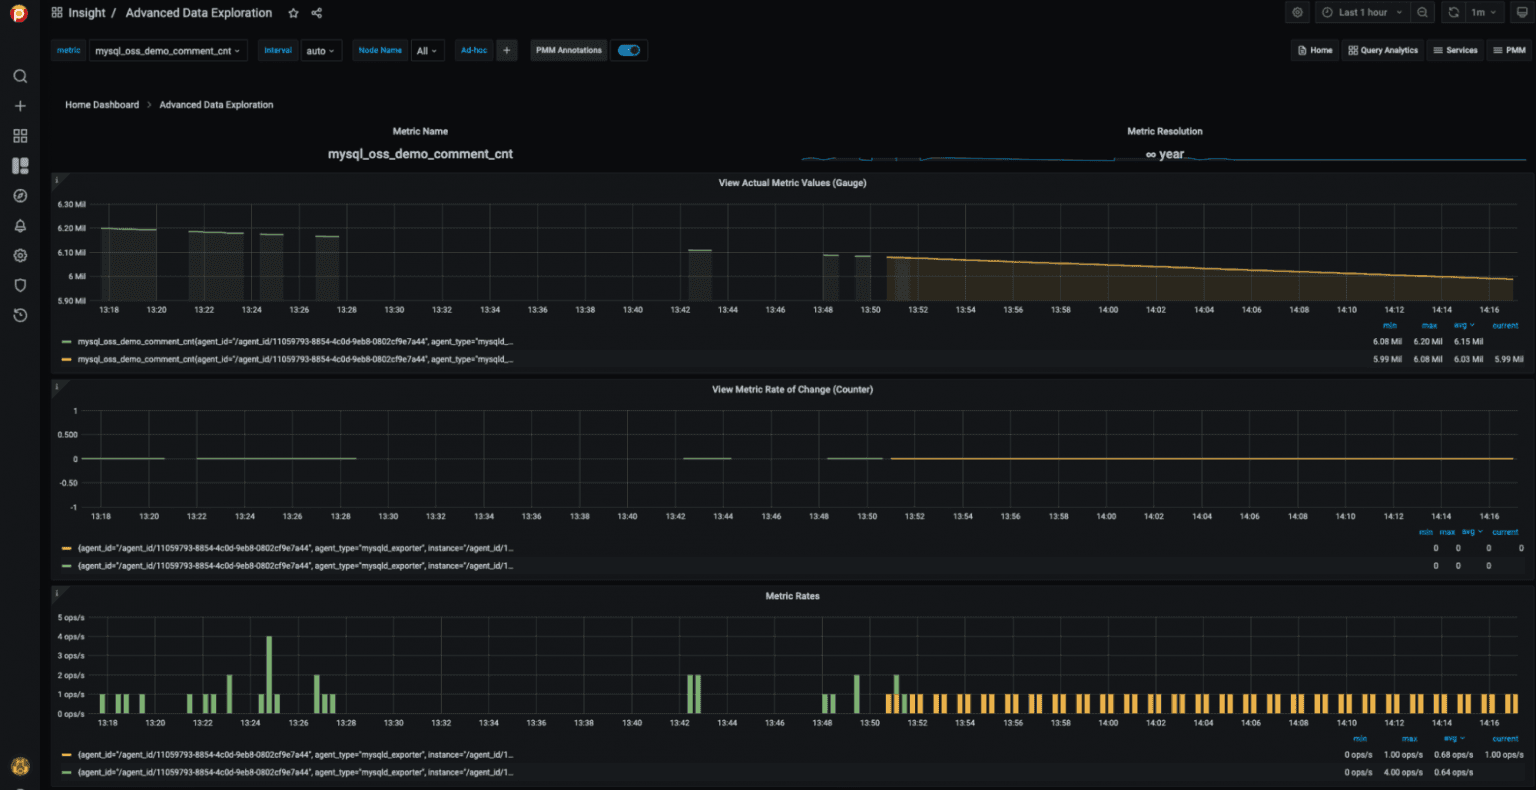Zoom out time range with magnifier icon
The width and height of the screenshot is (1536, 790).
tap(1422, 13)
